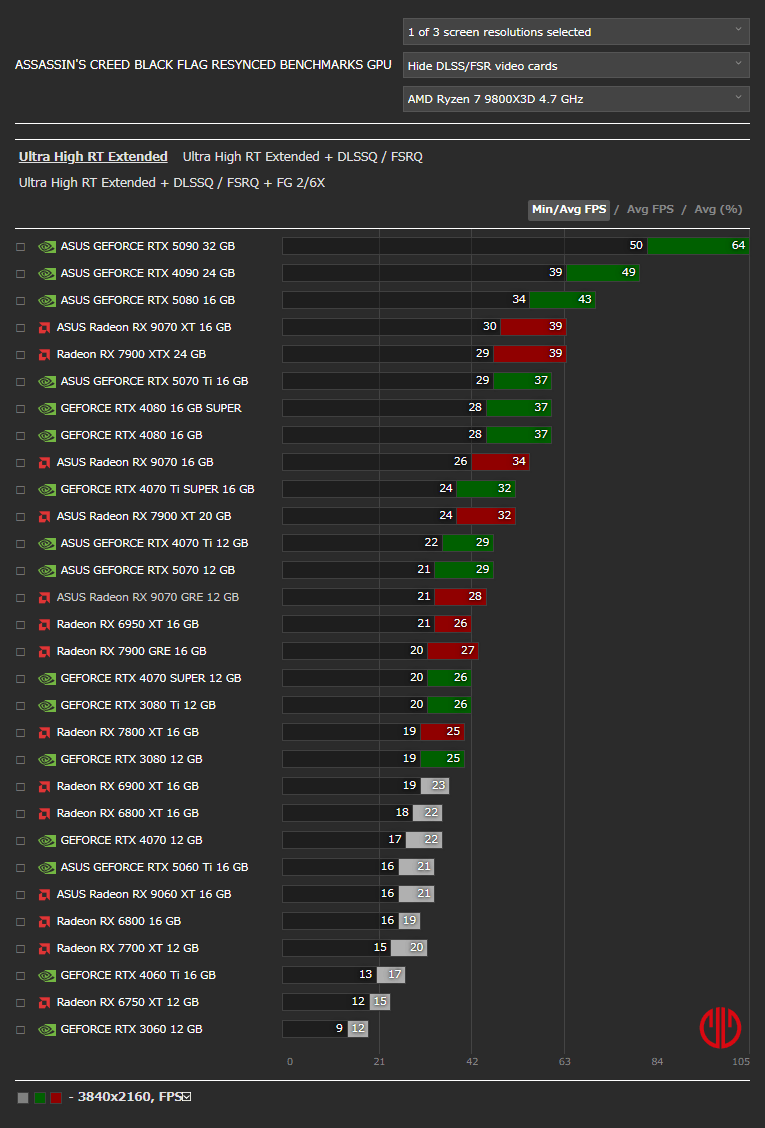This screenshot has height=1128, width=765.
Task: Open the screen resolutions dropdown
Action: pos(576,32)
